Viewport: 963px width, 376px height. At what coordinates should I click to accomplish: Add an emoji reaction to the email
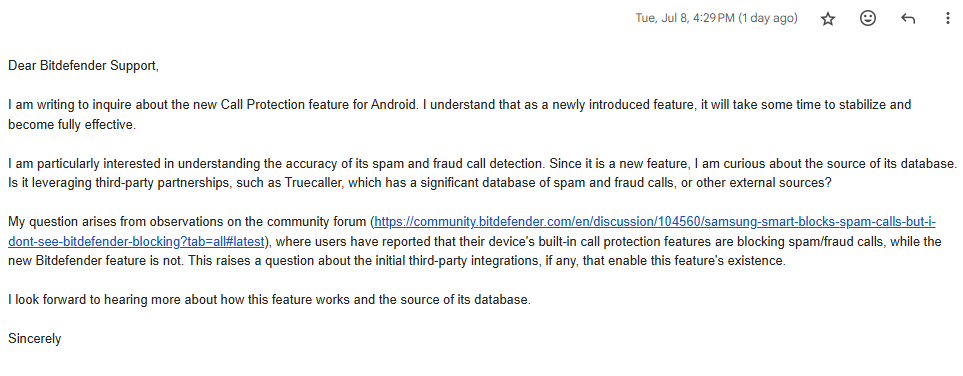tap(867, 19)
